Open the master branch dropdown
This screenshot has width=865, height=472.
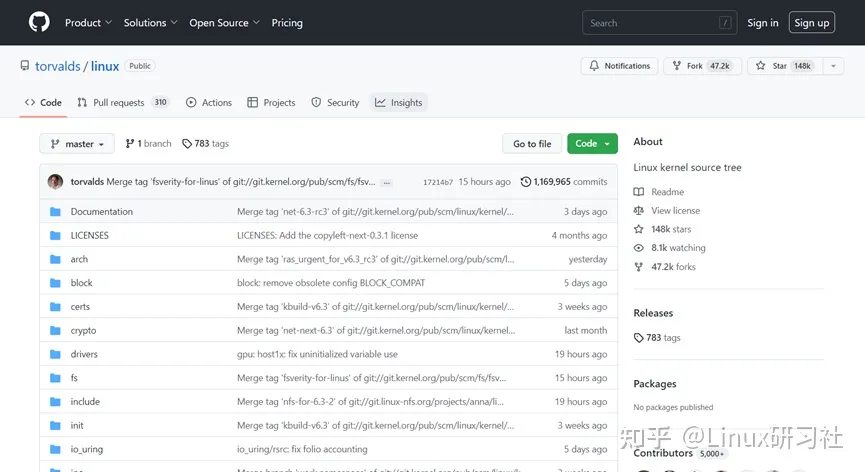pyautogui.click(x=77, y=144)
